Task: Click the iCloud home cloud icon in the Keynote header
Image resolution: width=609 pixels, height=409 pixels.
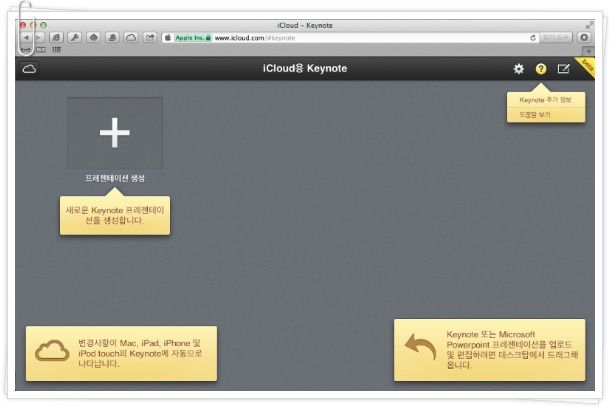Action: click(29, 69)
